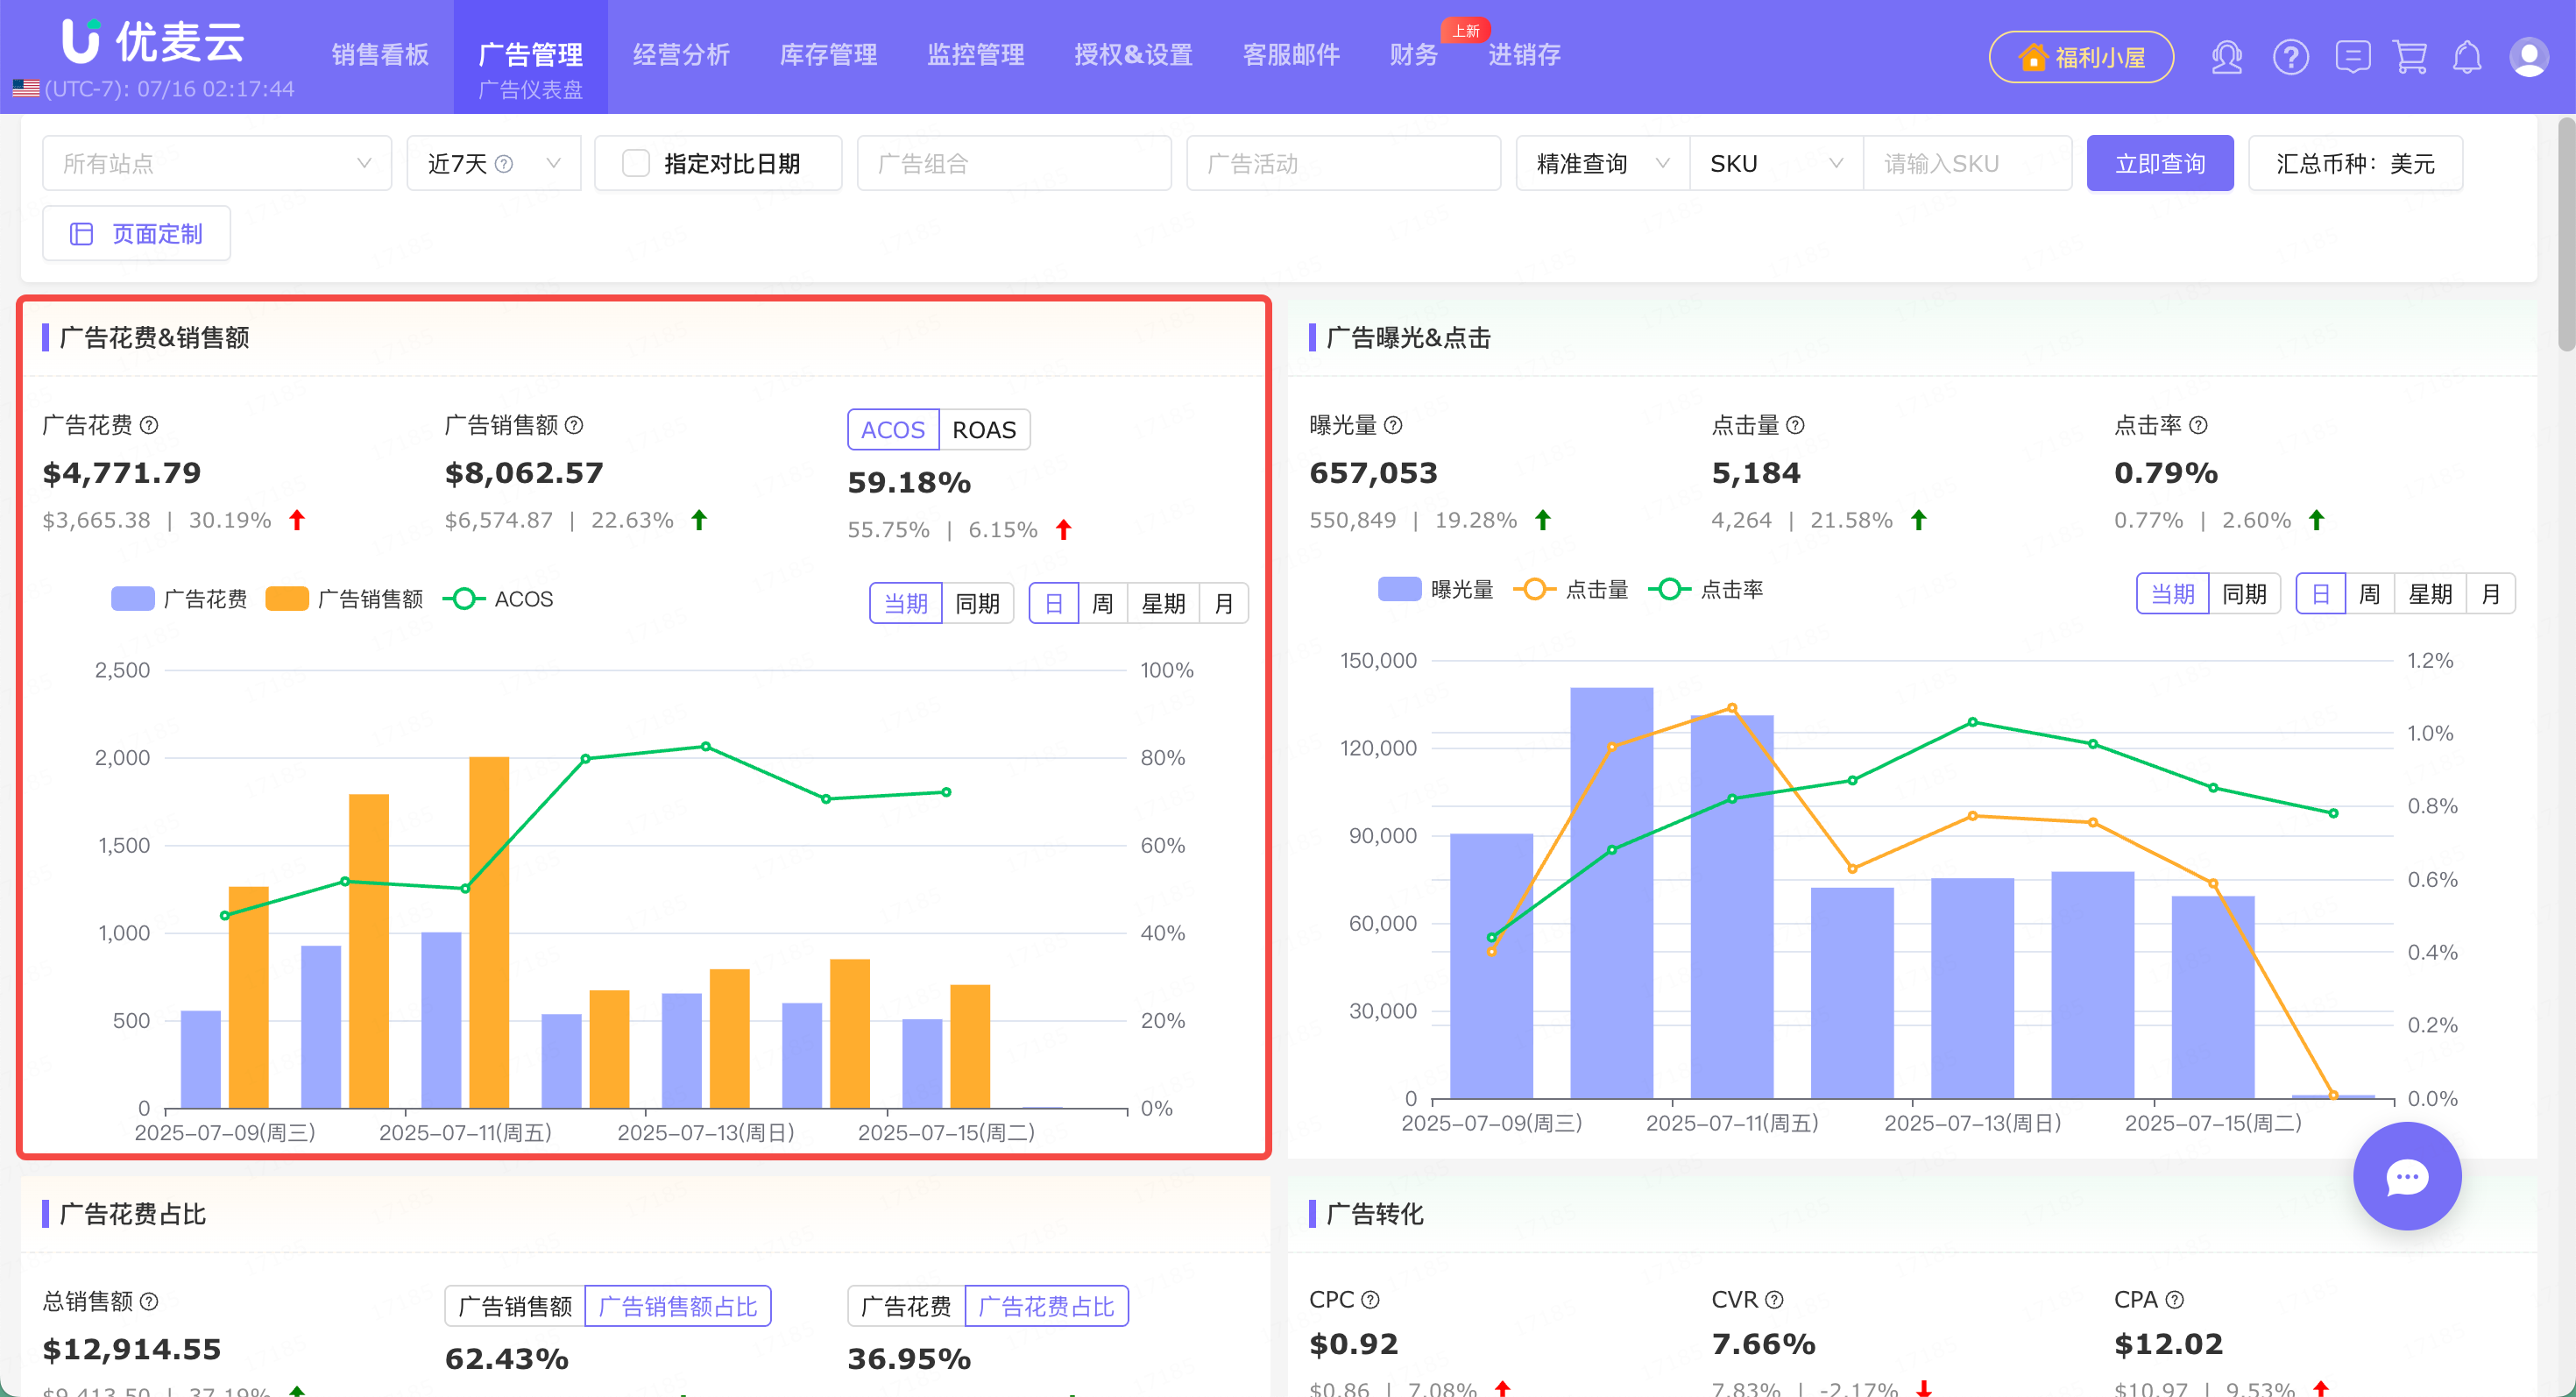This screenshot has height=1397, width=2576.
Task: Click the info icon beside 广告花费 metric
Action: click(x=149, y=425)
